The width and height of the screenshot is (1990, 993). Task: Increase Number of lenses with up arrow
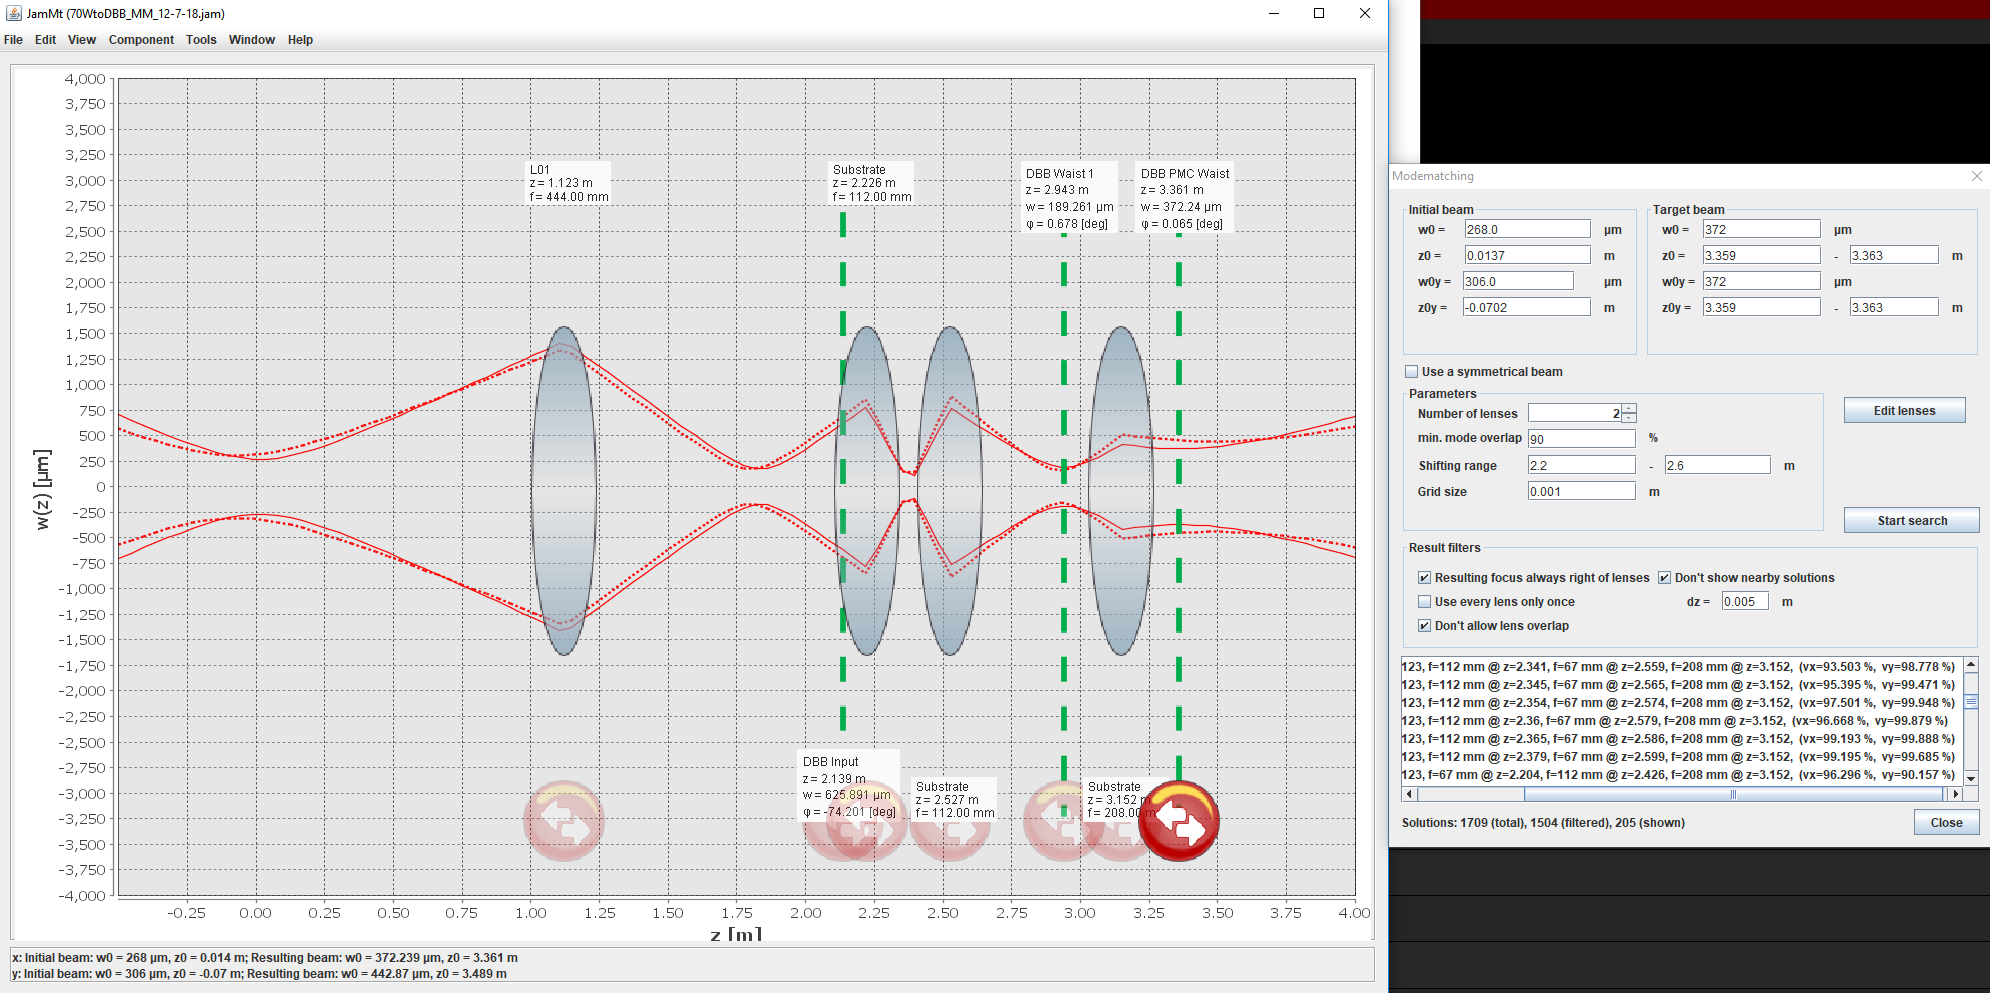point(1629,408)
